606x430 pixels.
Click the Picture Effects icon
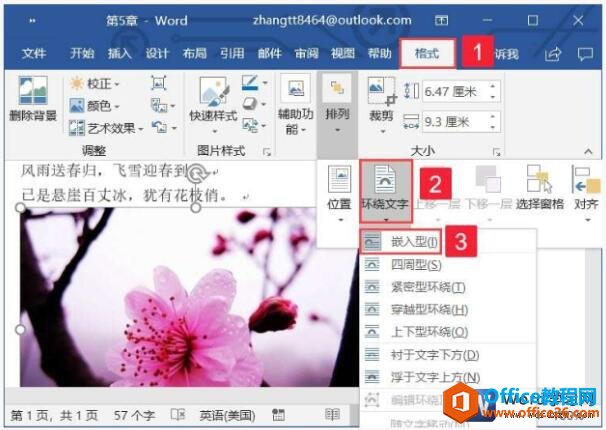click(x=251, y=104)
